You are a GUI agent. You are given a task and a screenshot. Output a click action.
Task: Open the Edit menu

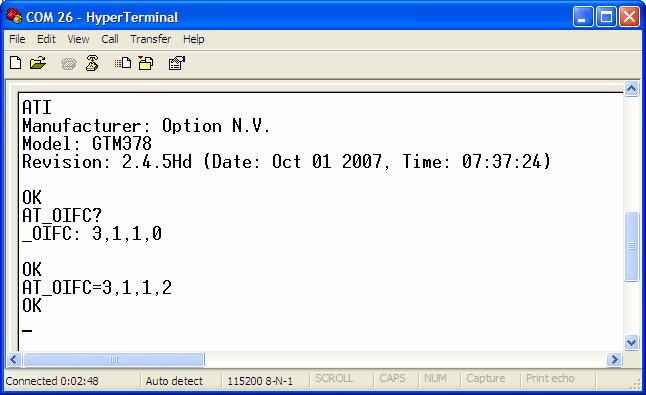tap(46, 39)
